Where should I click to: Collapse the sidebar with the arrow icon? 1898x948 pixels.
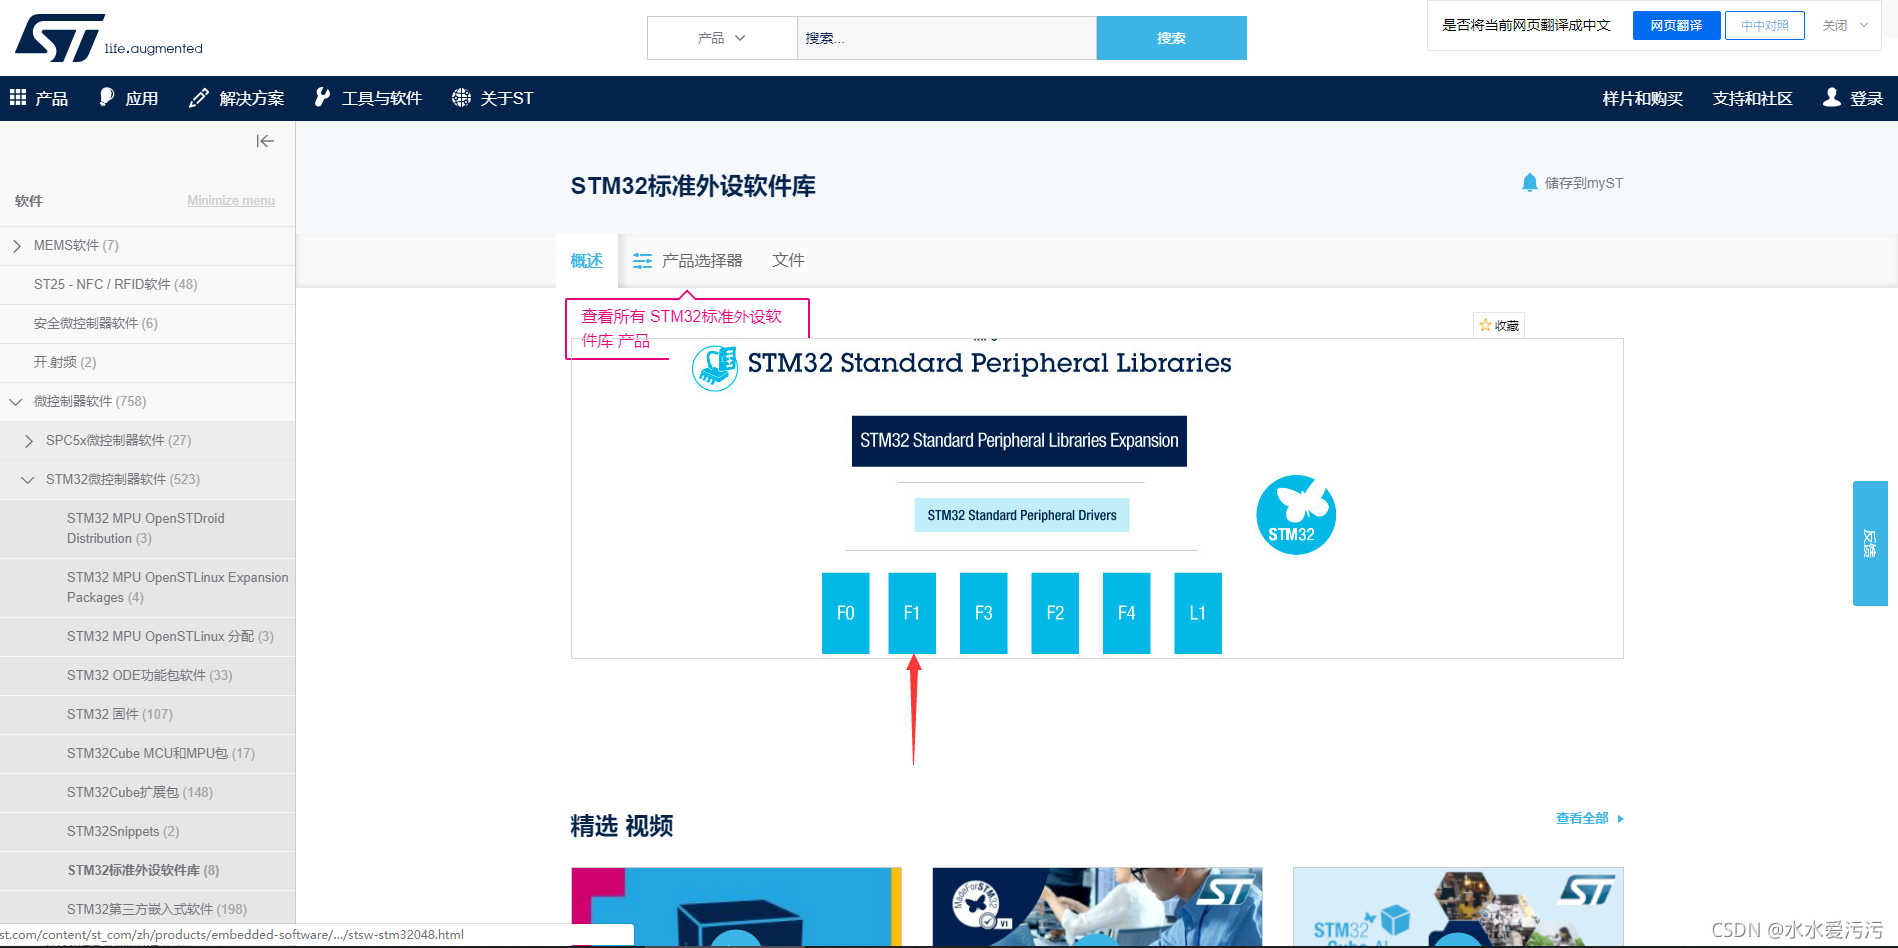[x=265, y=141]
